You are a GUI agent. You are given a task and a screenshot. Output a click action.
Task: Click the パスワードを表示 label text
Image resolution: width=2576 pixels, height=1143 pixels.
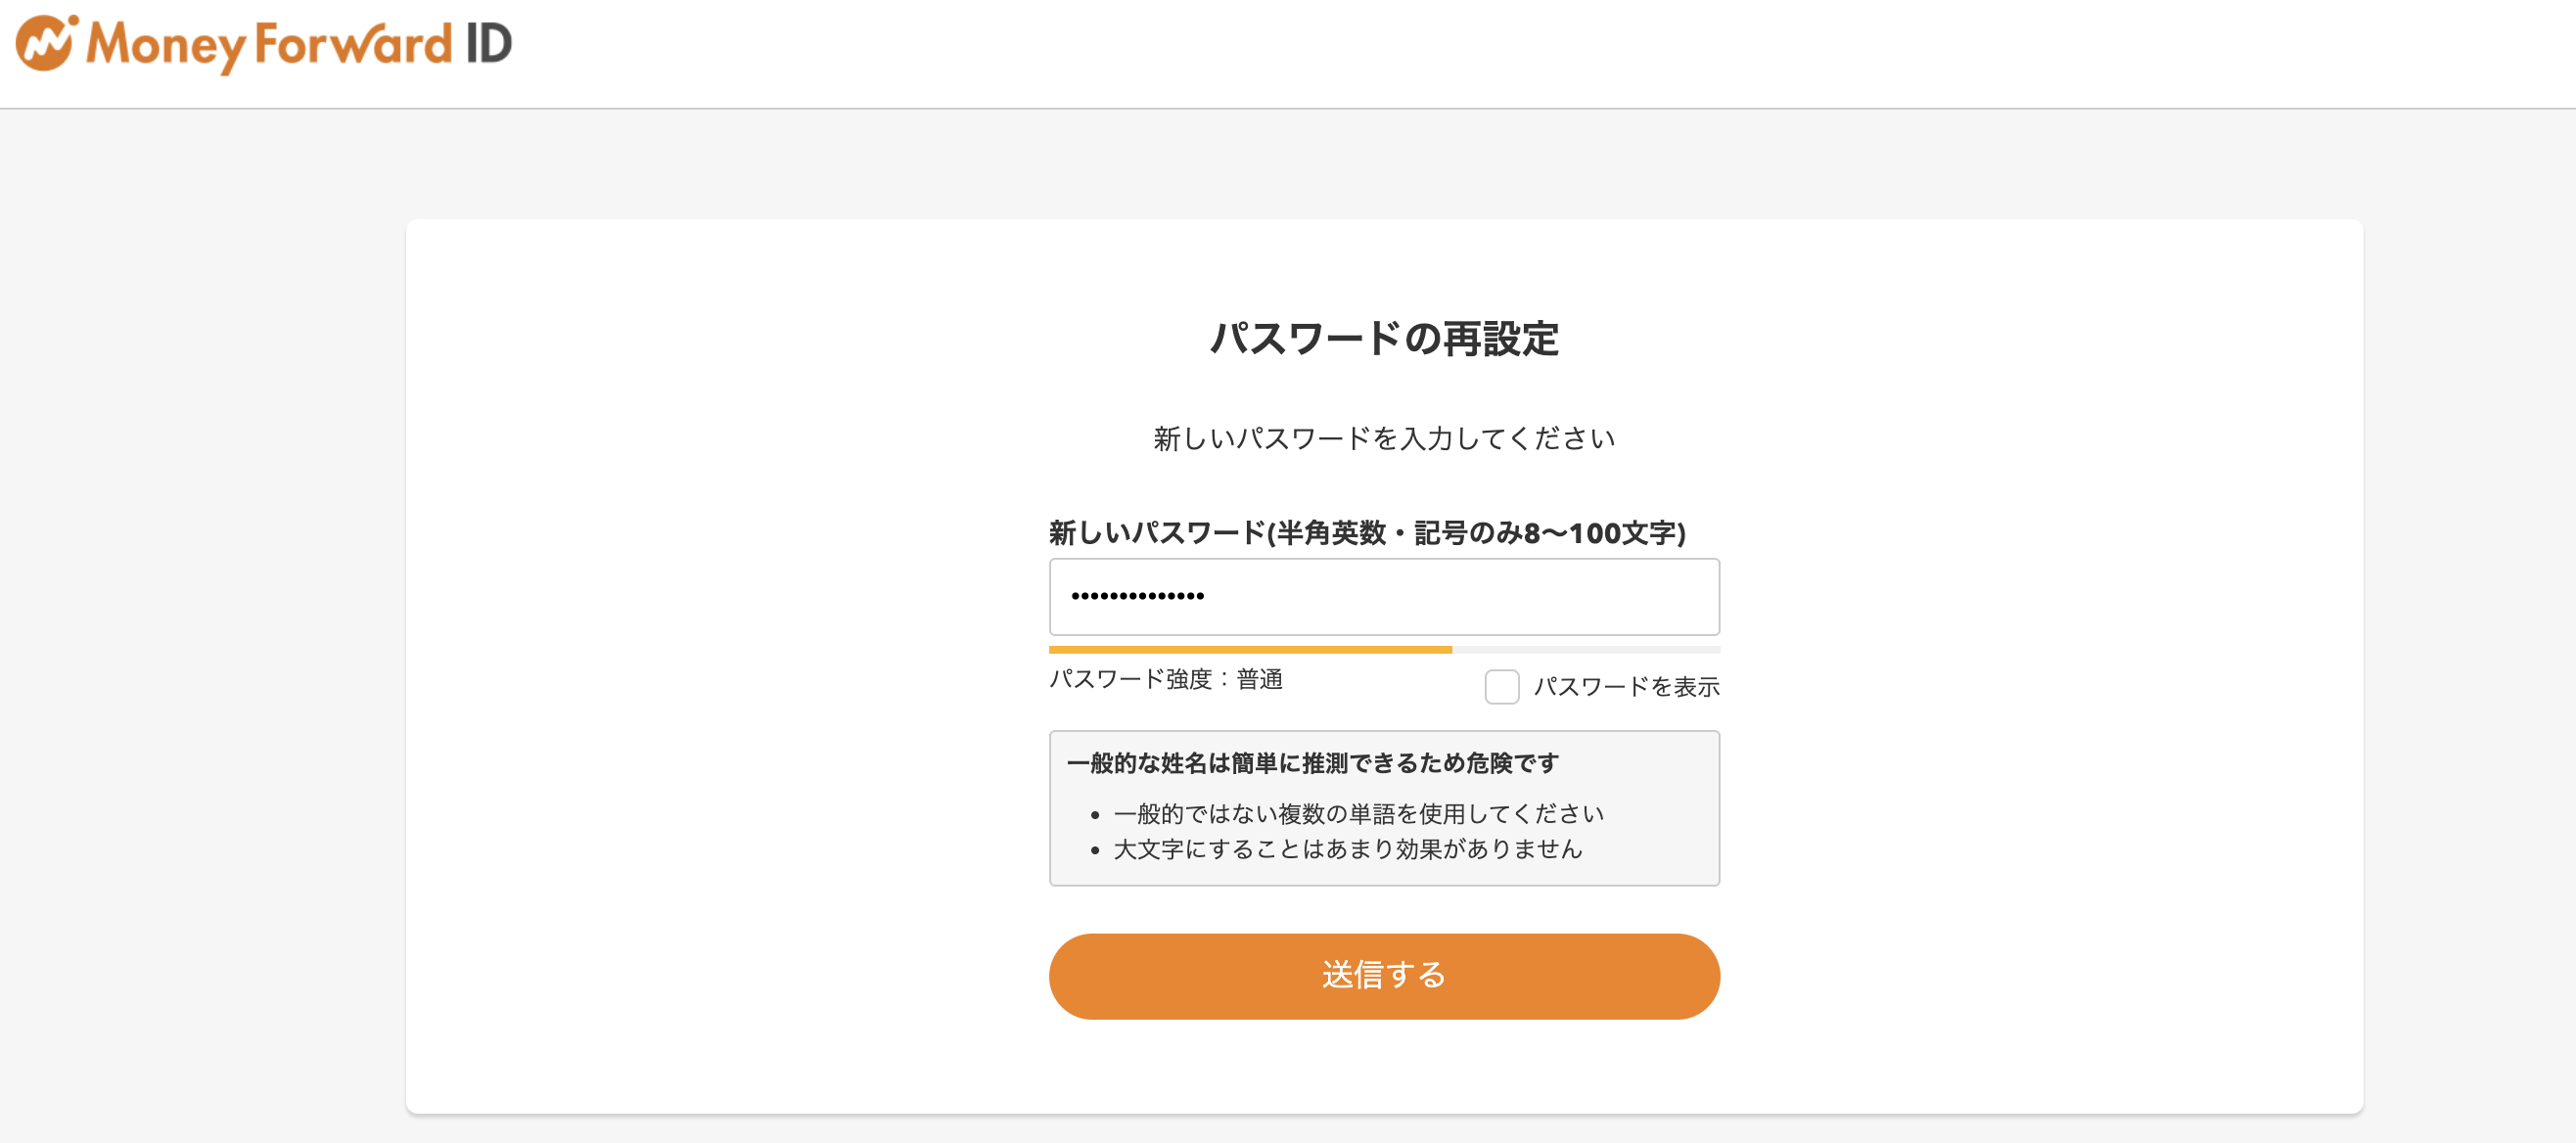pyautogui.click(x=1626, y=687)
